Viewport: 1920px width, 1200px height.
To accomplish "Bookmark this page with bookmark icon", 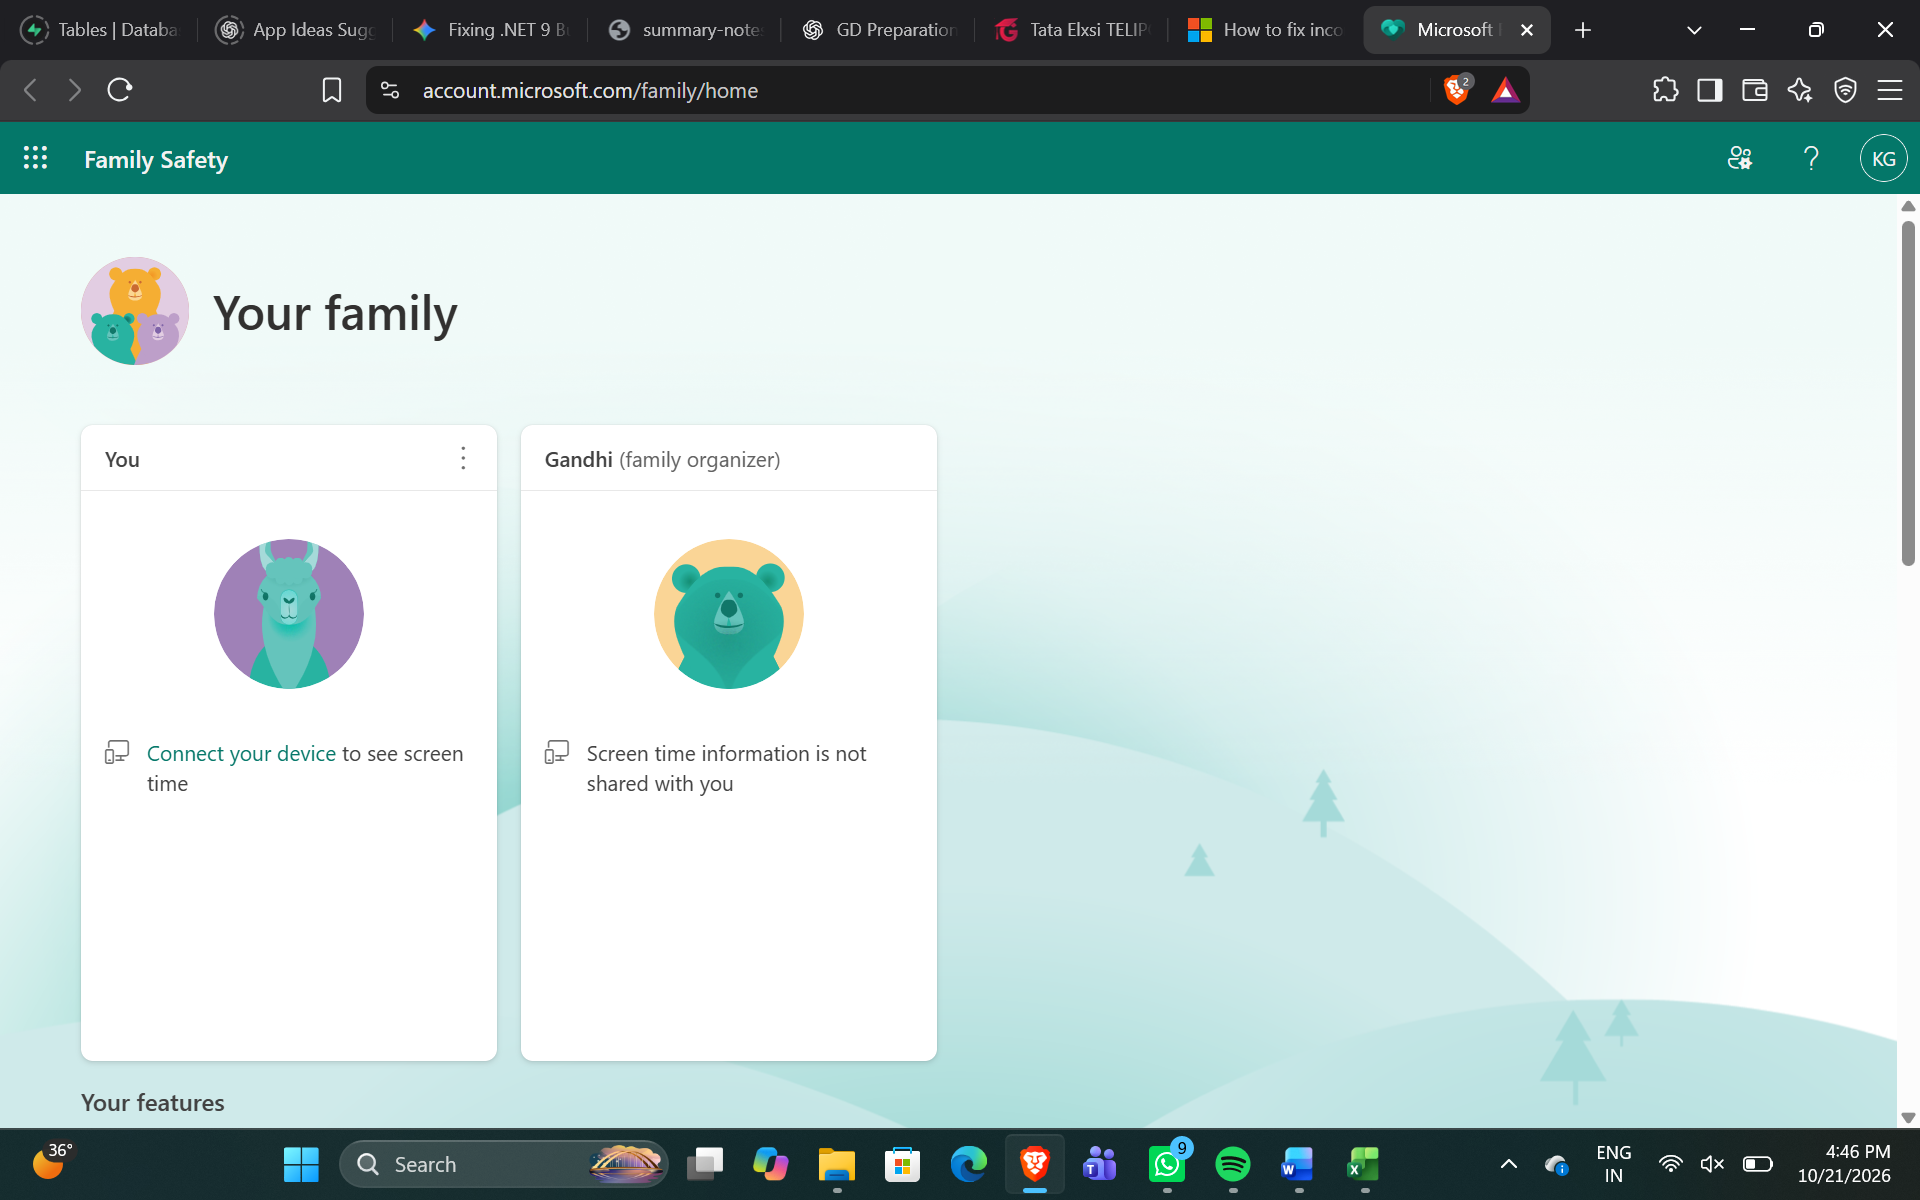I will [332, 90].
